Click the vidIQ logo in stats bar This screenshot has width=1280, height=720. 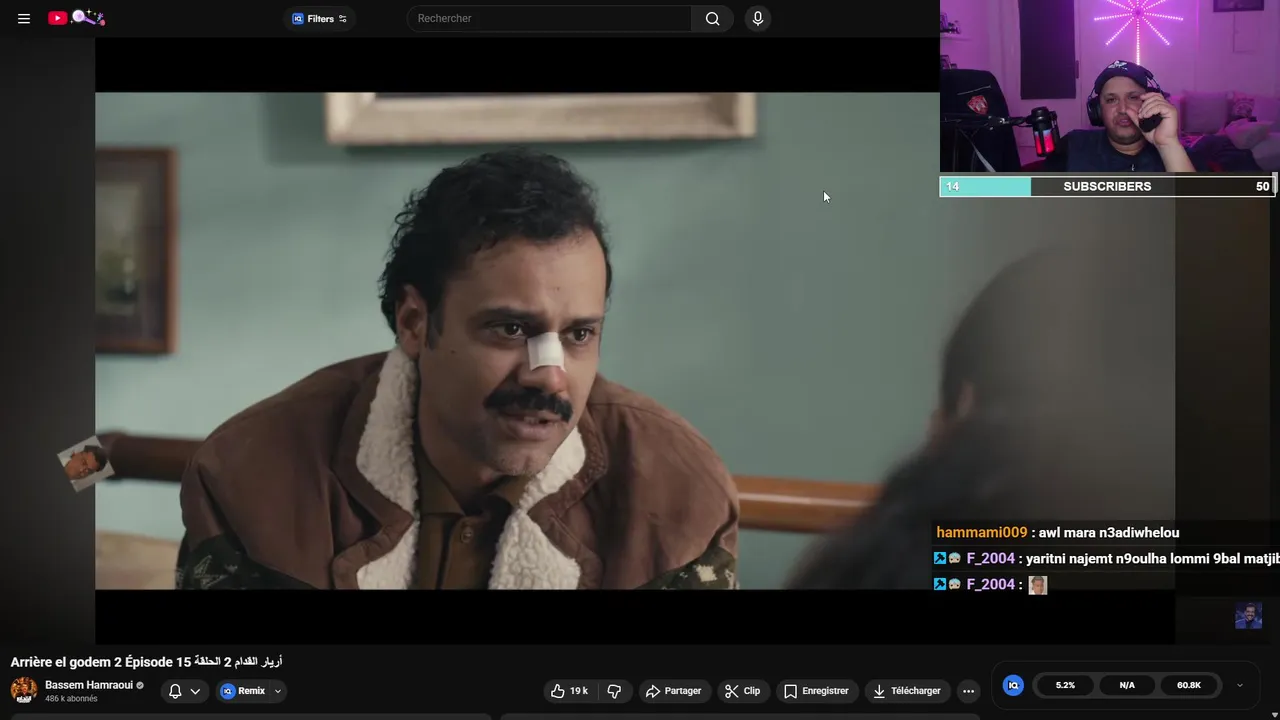[x=1013, y=685]
